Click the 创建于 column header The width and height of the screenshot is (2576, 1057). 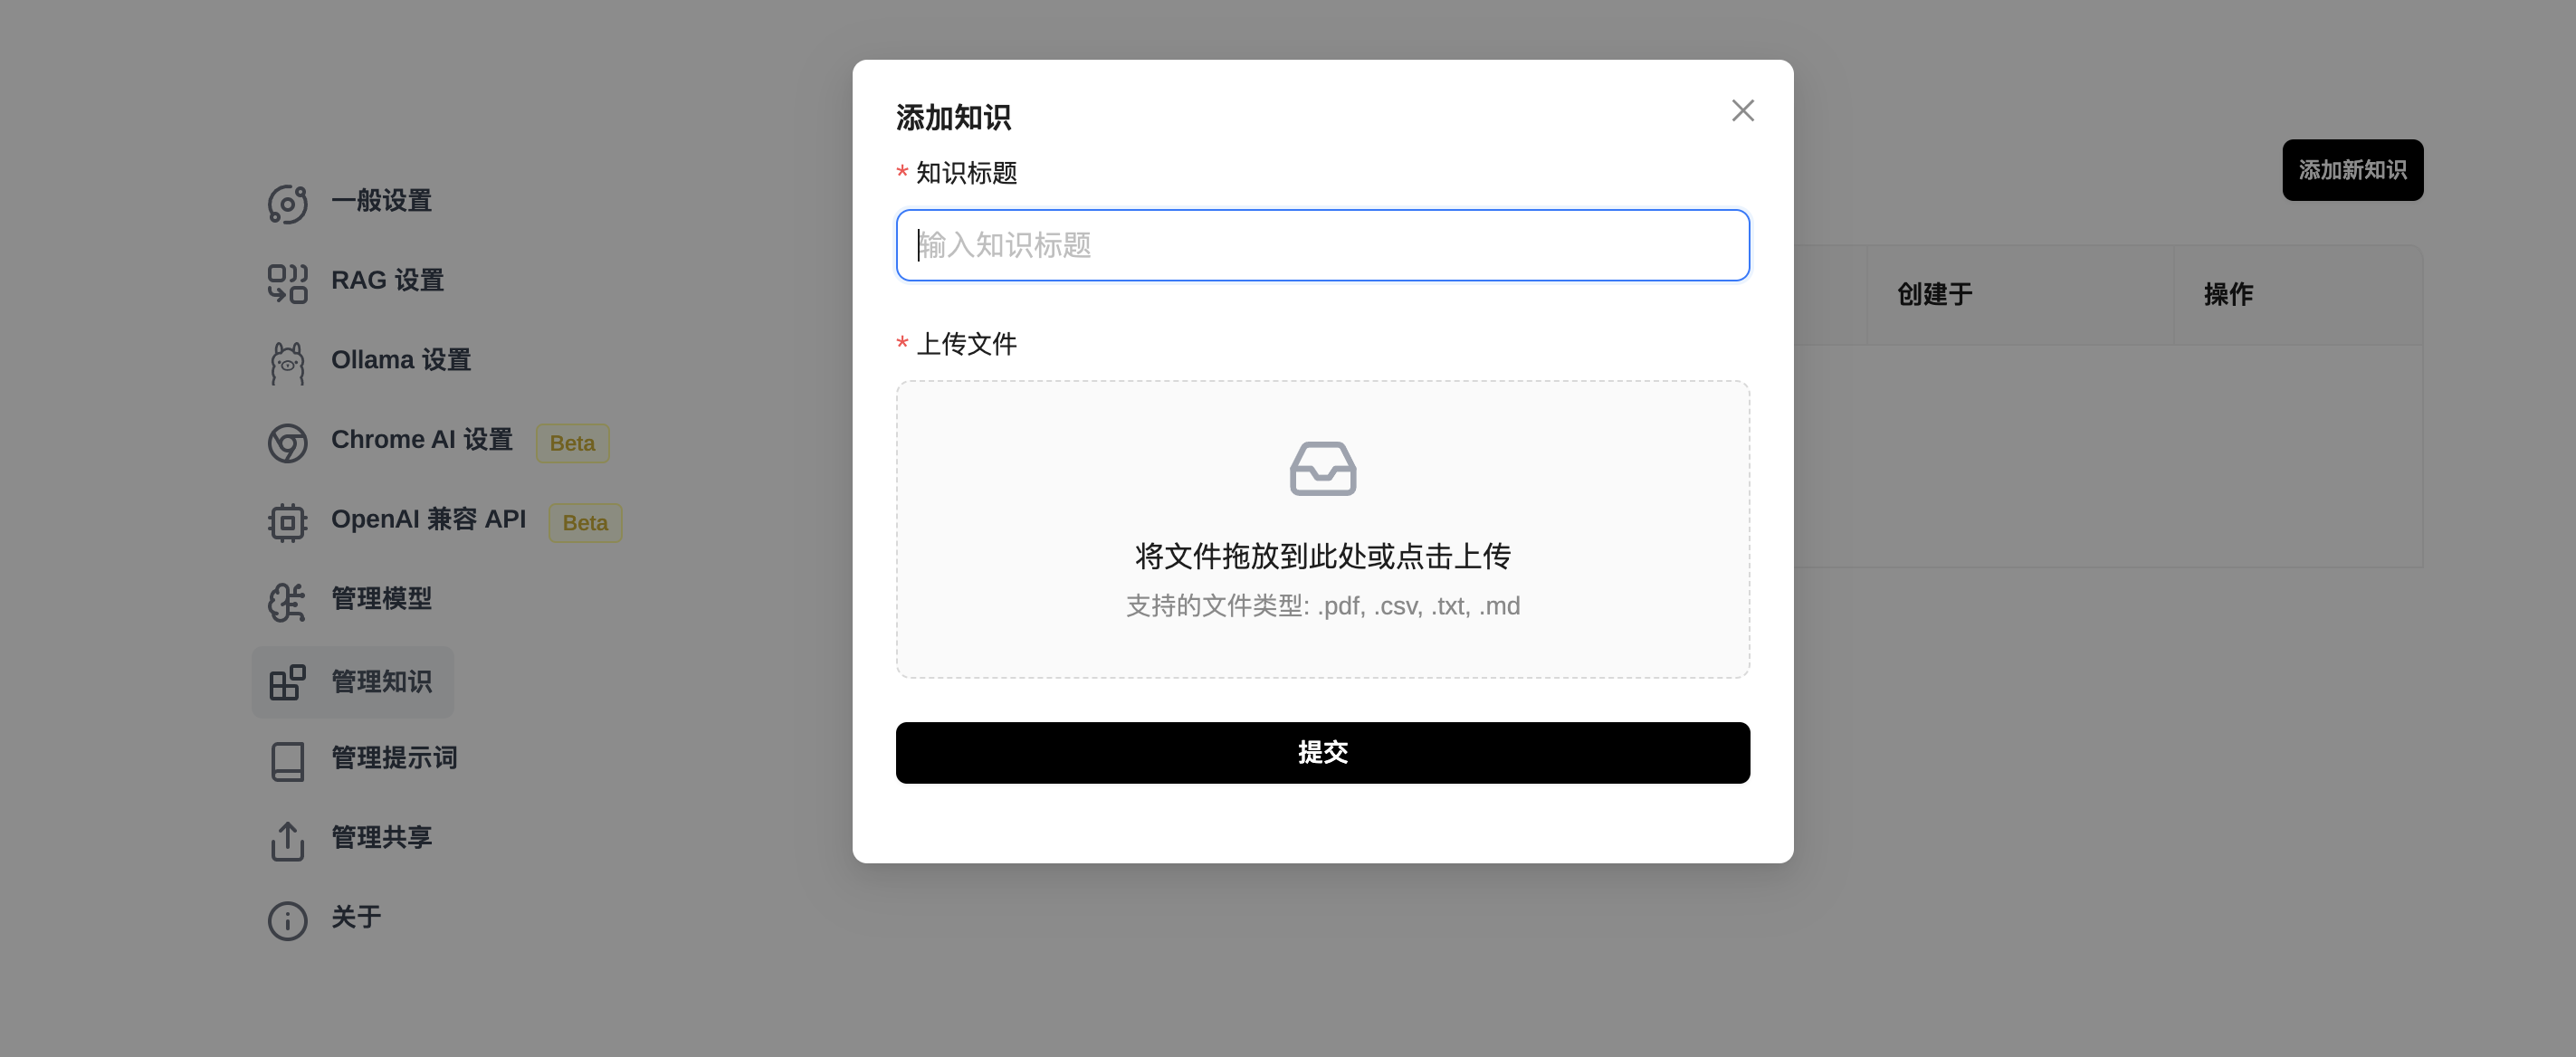[x=1934, y=295]
